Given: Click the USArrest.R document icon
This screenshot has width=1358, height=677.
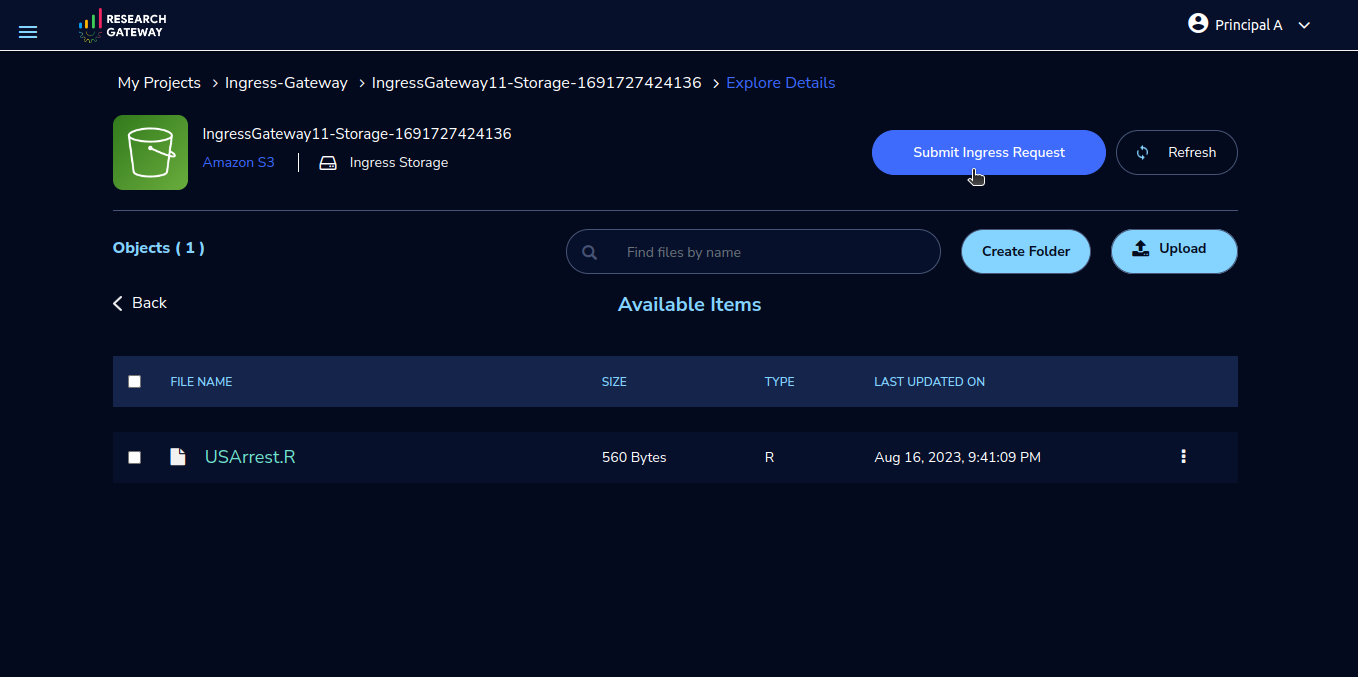Looking at the screenshot, I should point(178,457).
